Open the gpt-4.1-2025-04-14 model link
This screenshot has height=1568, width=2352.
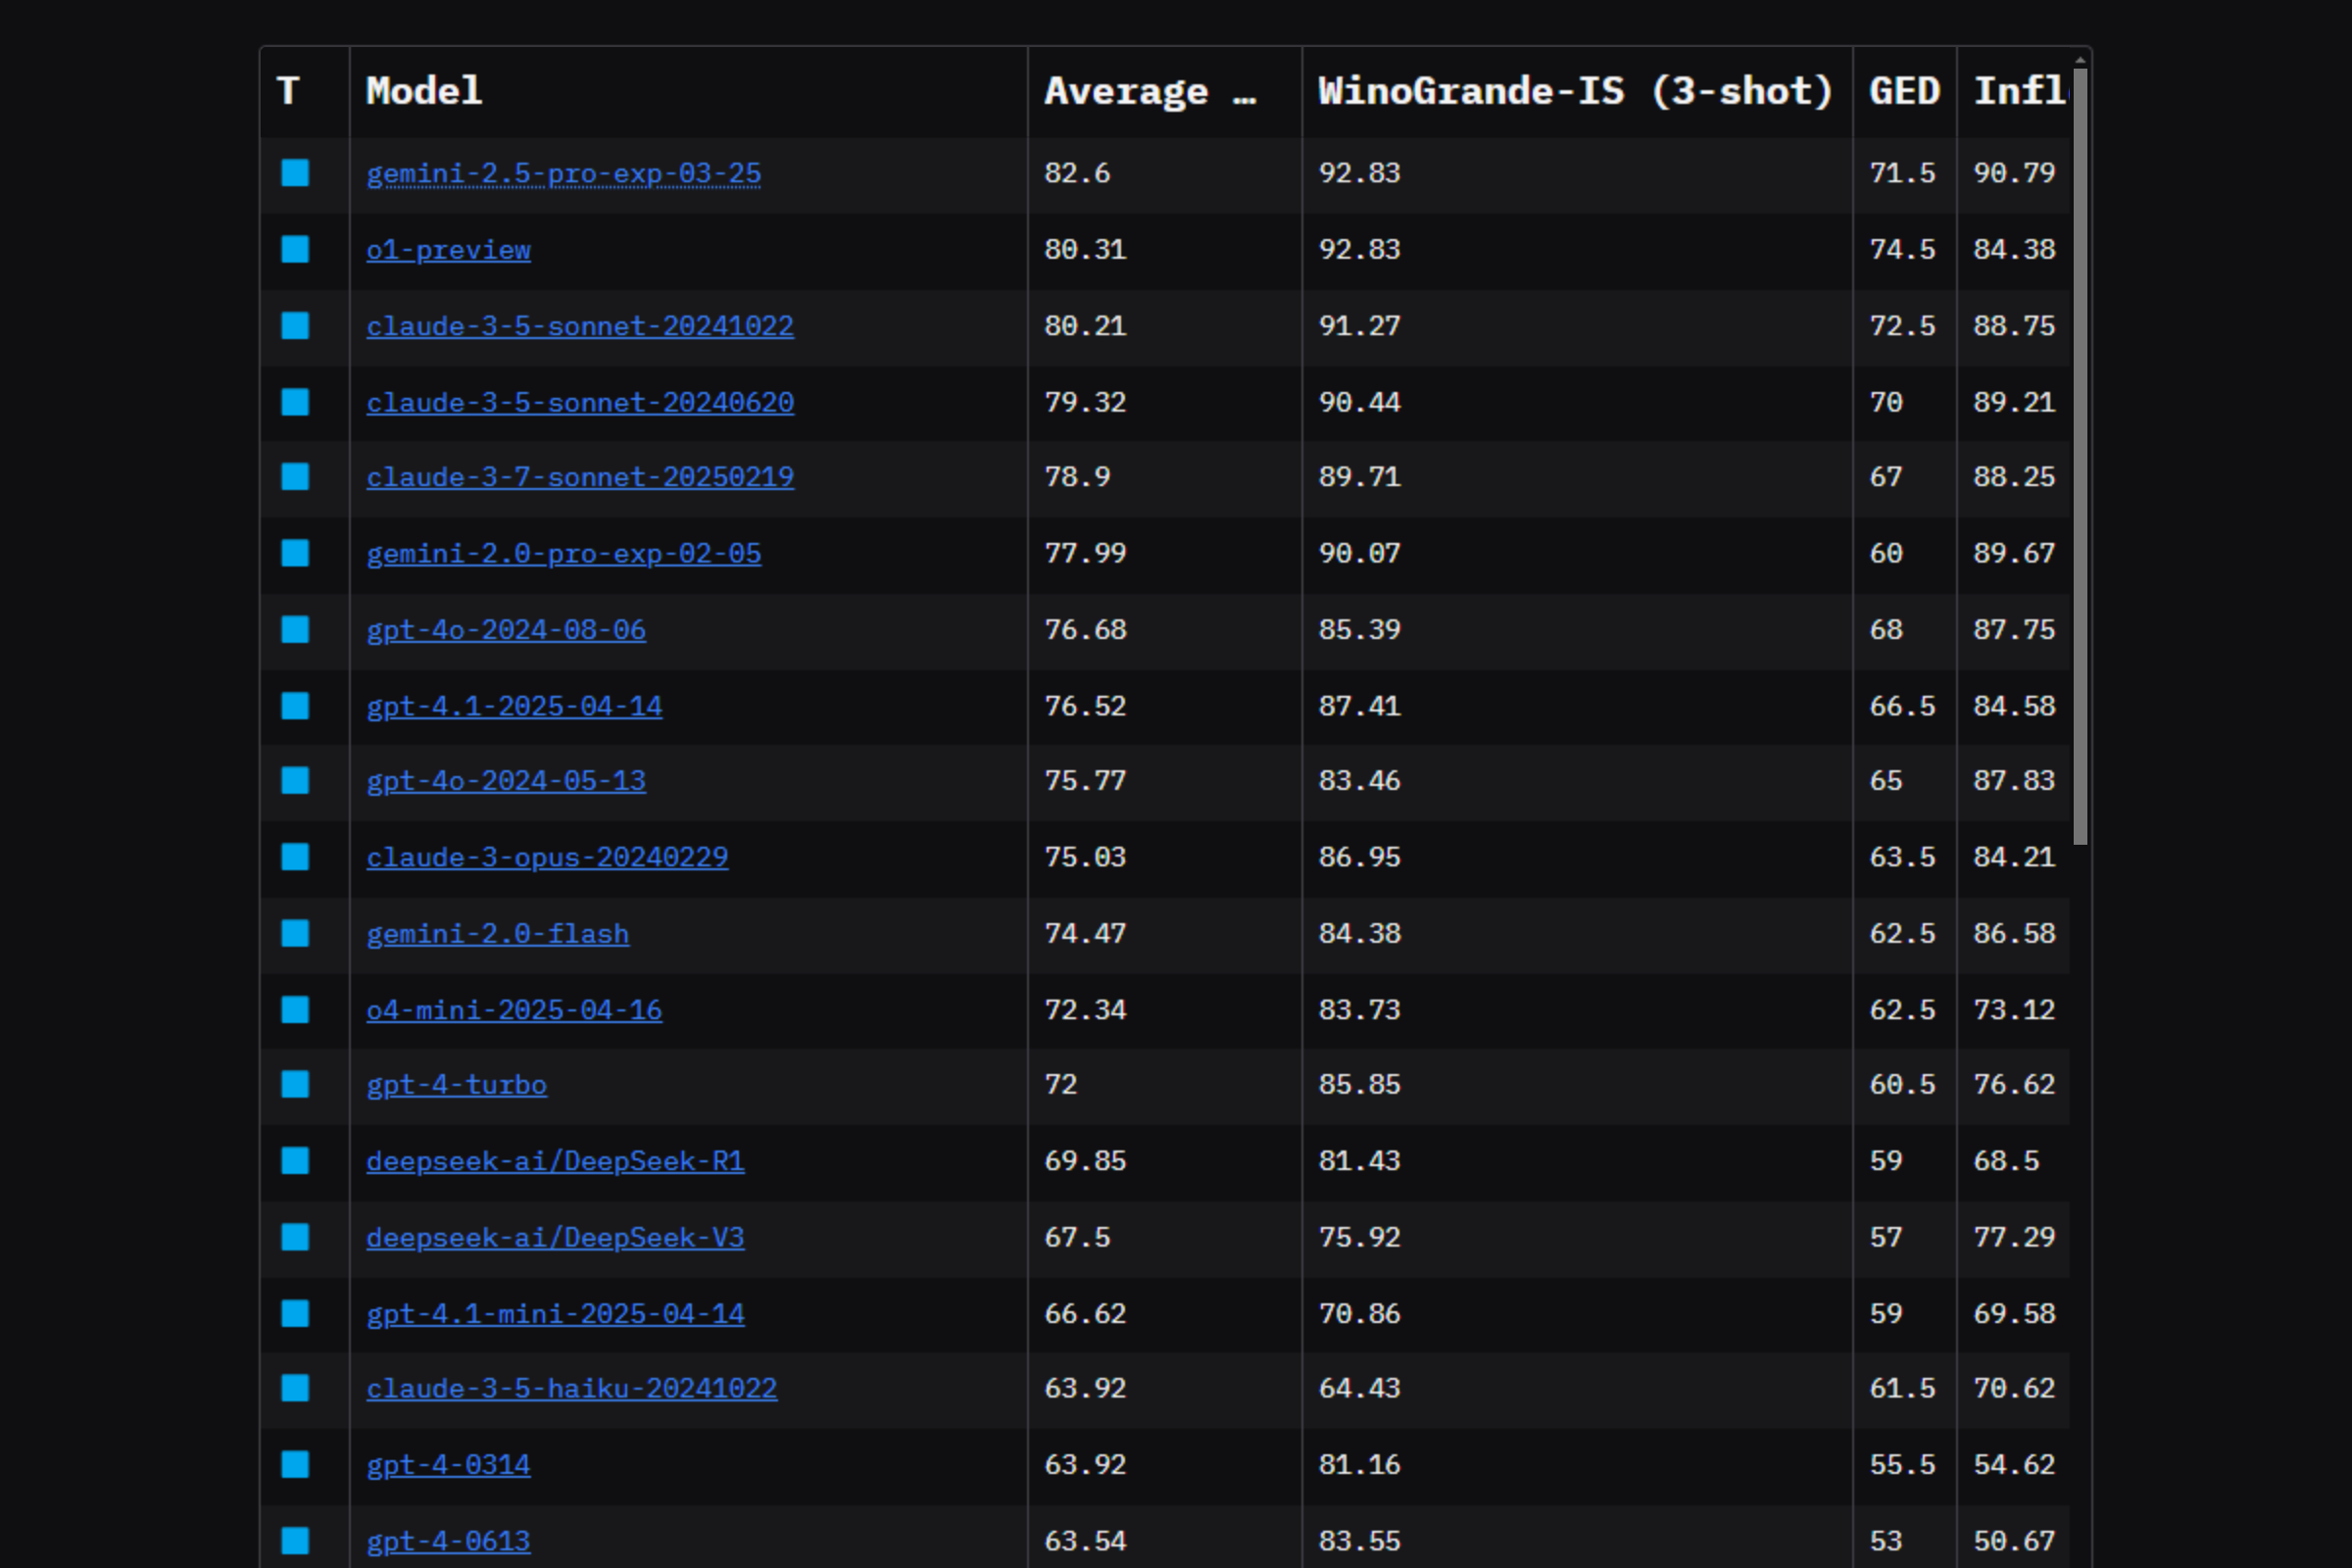tap(514, 707)
